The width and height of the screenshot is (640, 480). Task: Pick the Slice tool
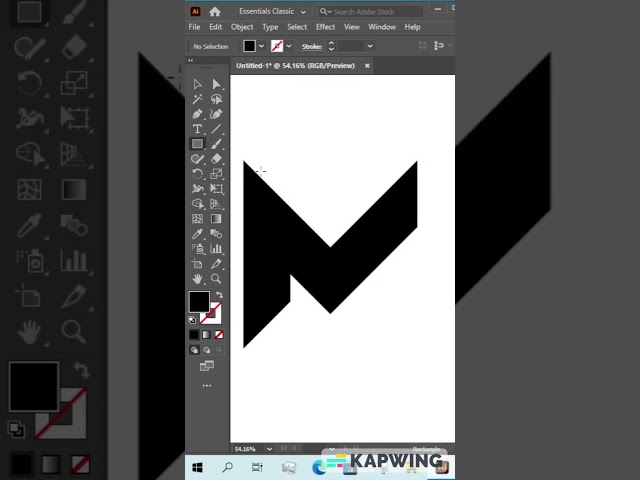point(216,264)
